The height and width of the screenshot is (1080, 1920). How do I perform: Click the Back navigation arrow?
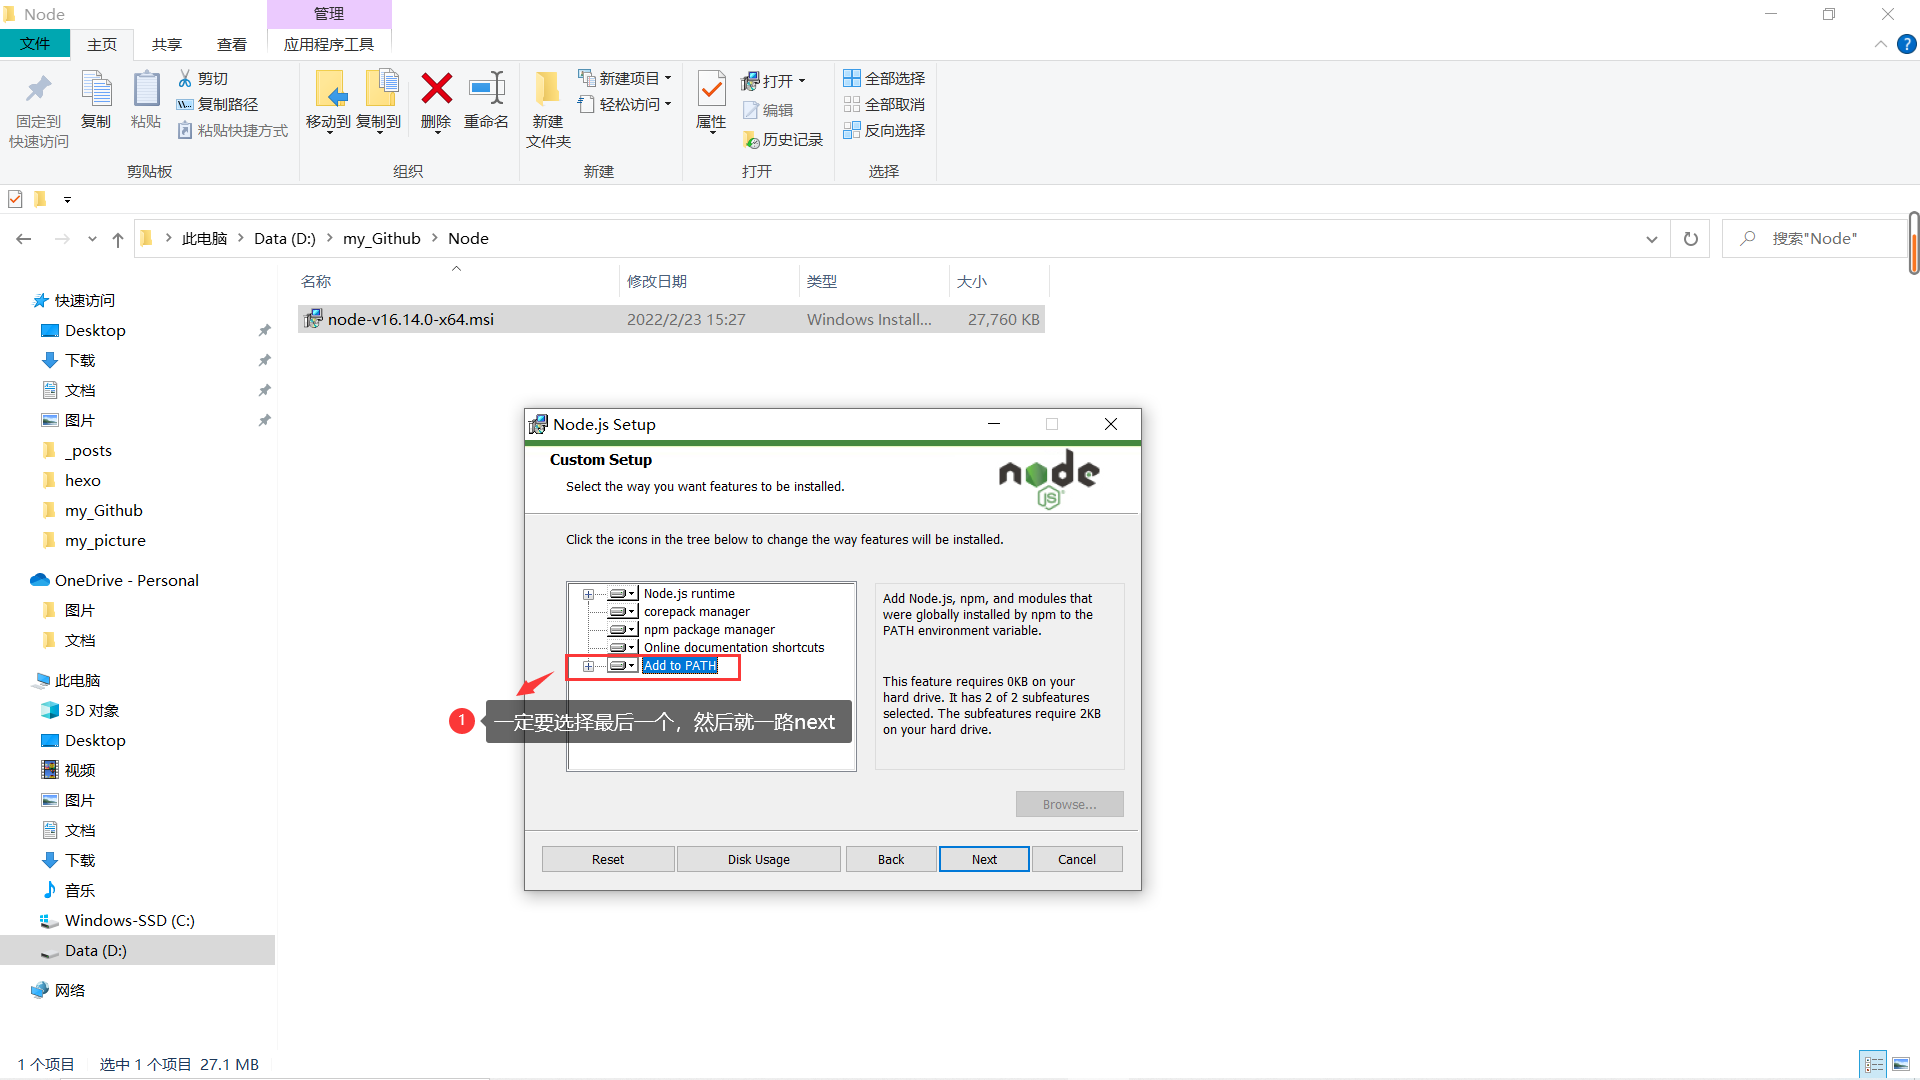(24, 239)
